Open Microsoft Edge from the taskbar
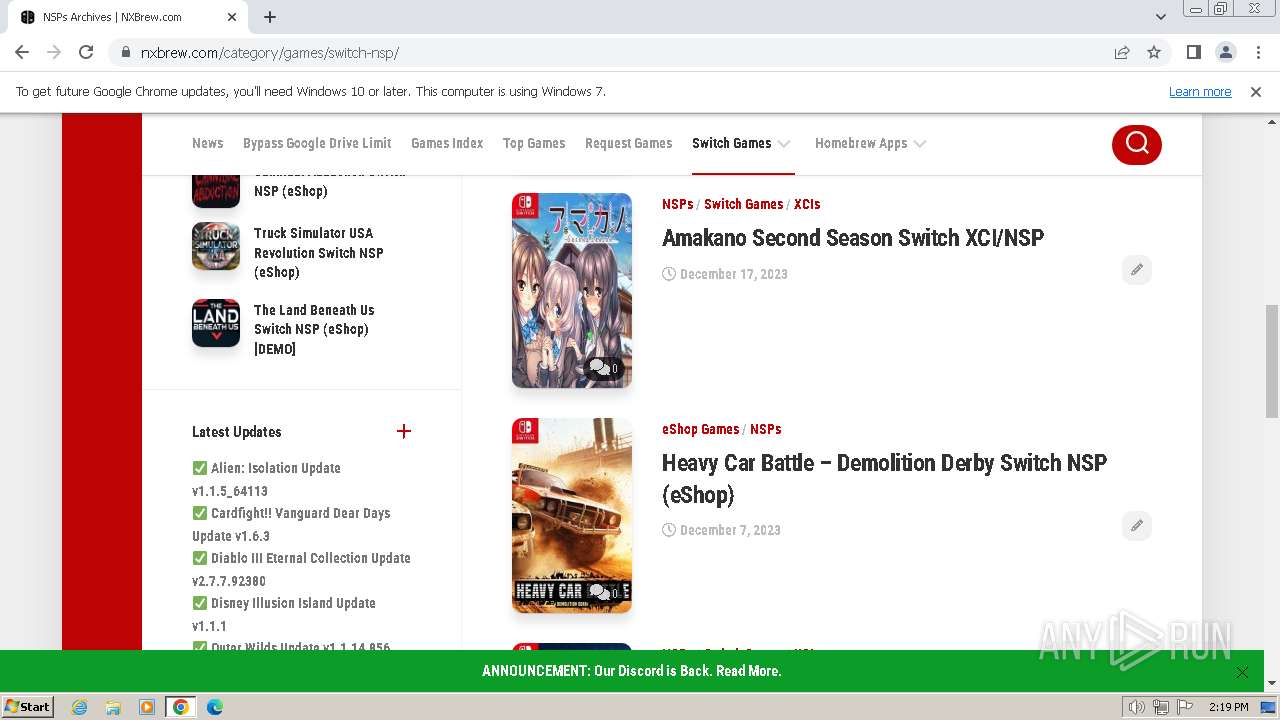The width and height of the screenshot is (1280, 720). point(215,707)
